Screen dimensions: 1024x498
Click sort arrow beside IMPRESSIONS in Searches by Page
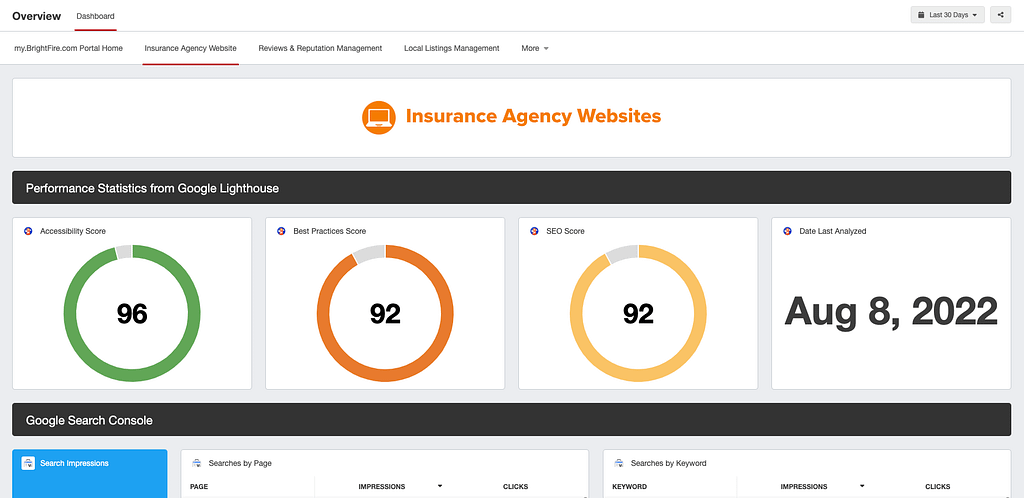440,486
